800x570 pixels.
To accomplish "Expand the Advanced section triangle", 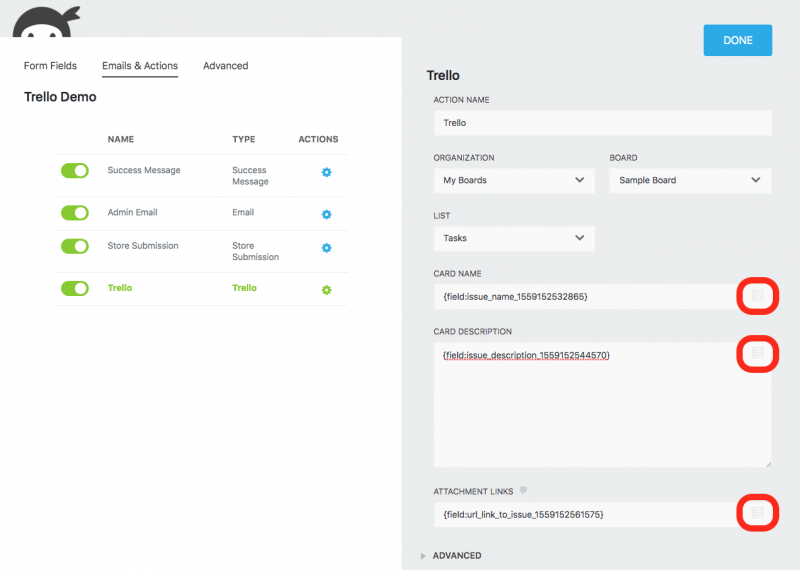I will 423,556.
